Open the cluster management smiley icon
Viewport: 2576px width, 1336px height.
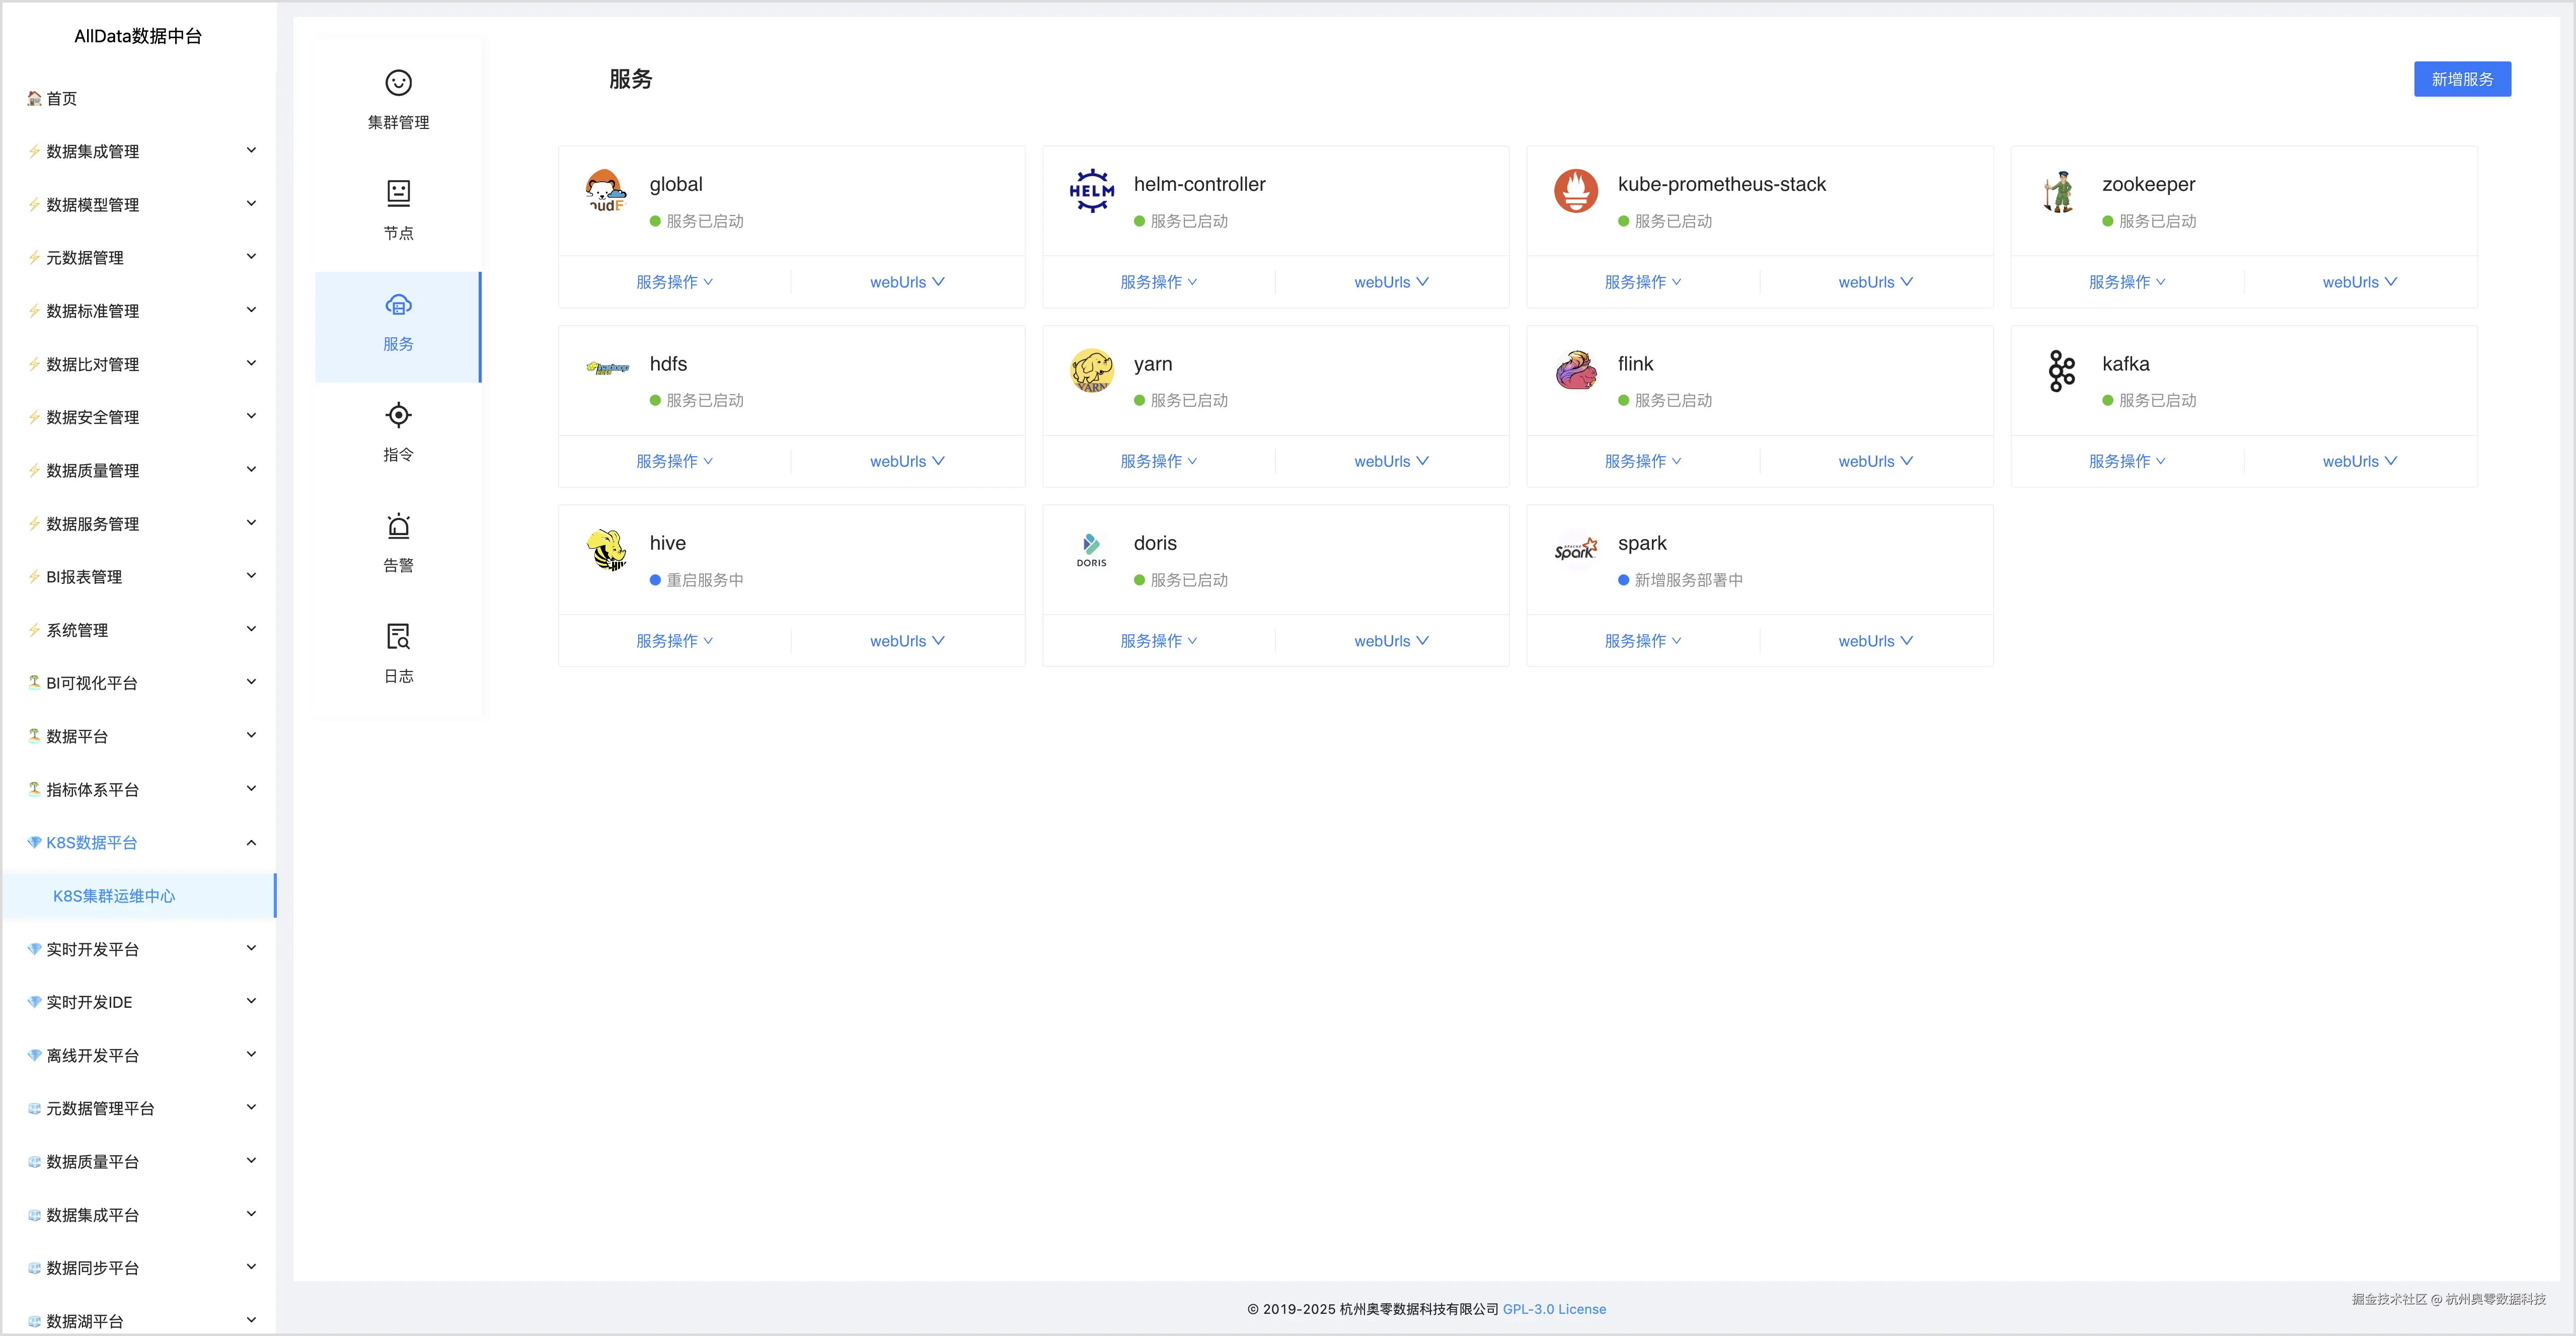(398, 83)
